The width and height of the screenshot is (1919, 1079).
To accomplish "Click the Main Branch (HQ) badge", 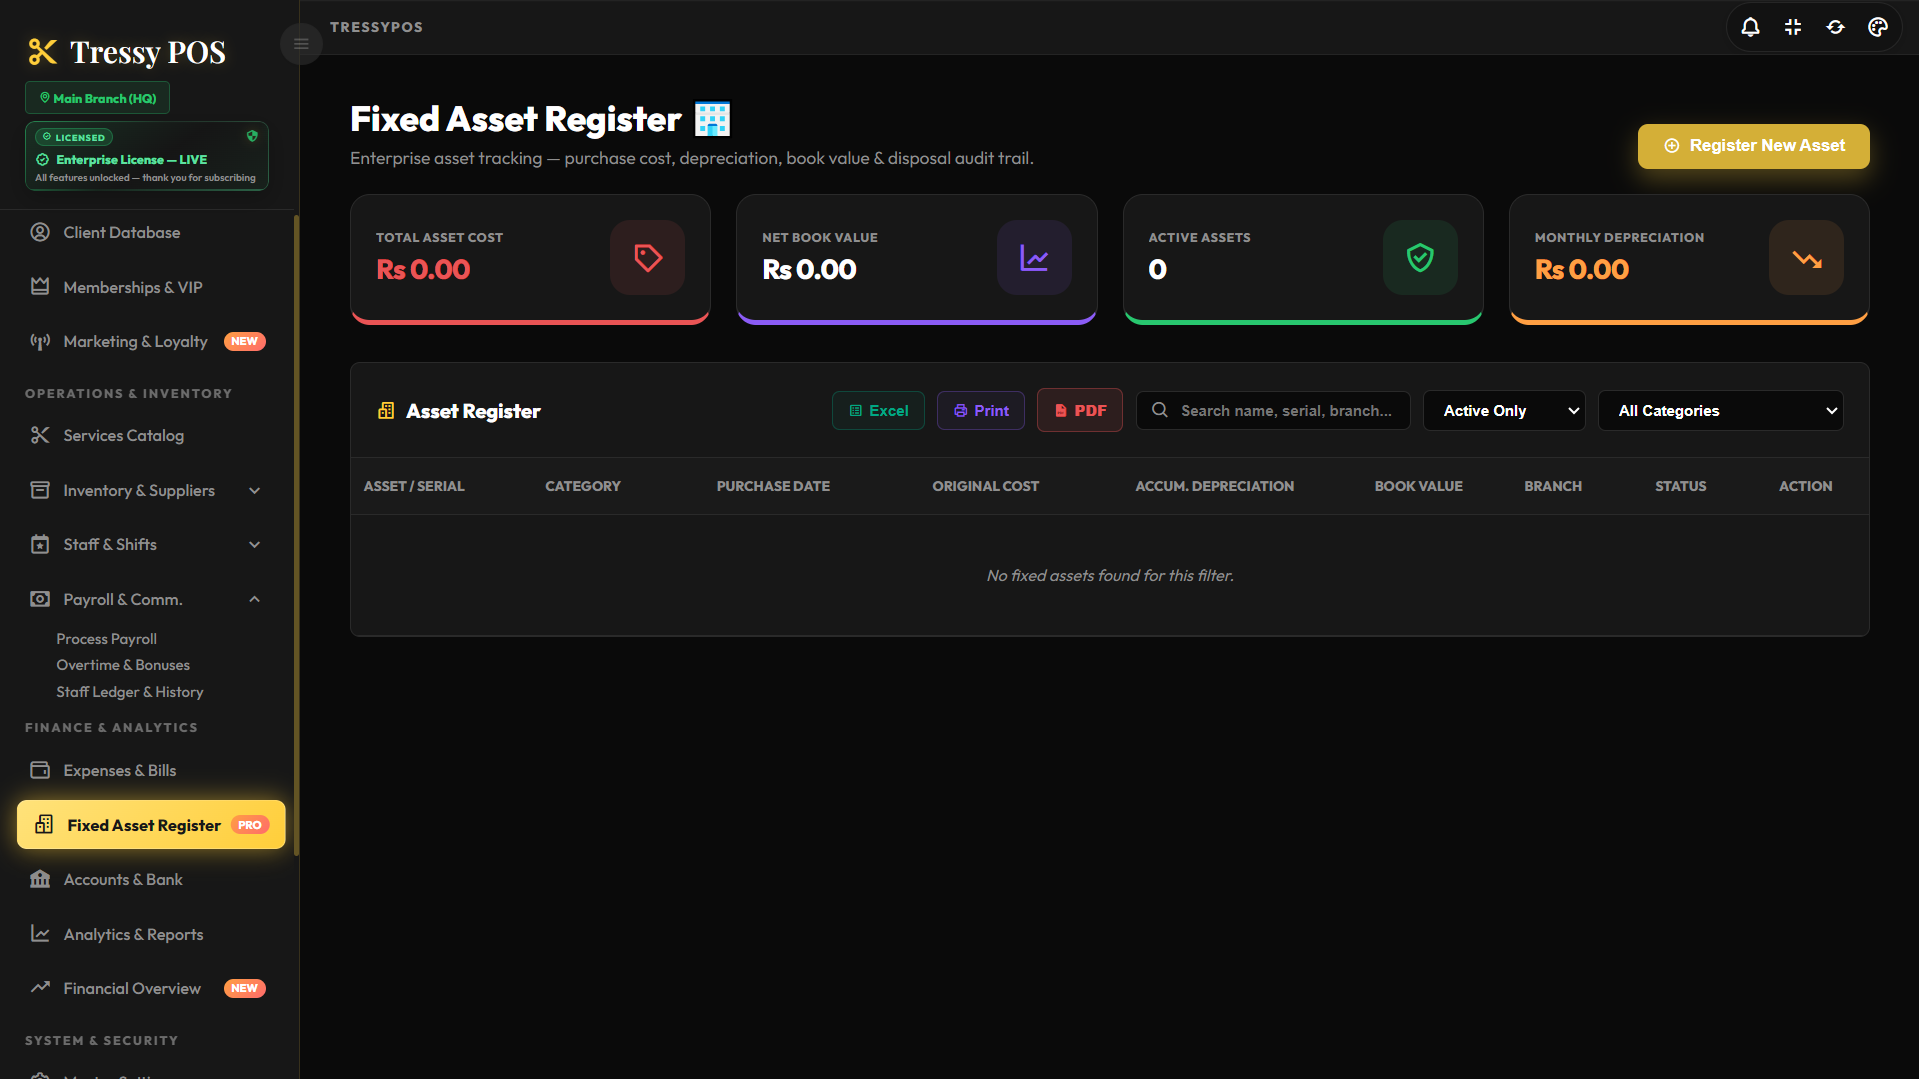I will click(97, 98).
